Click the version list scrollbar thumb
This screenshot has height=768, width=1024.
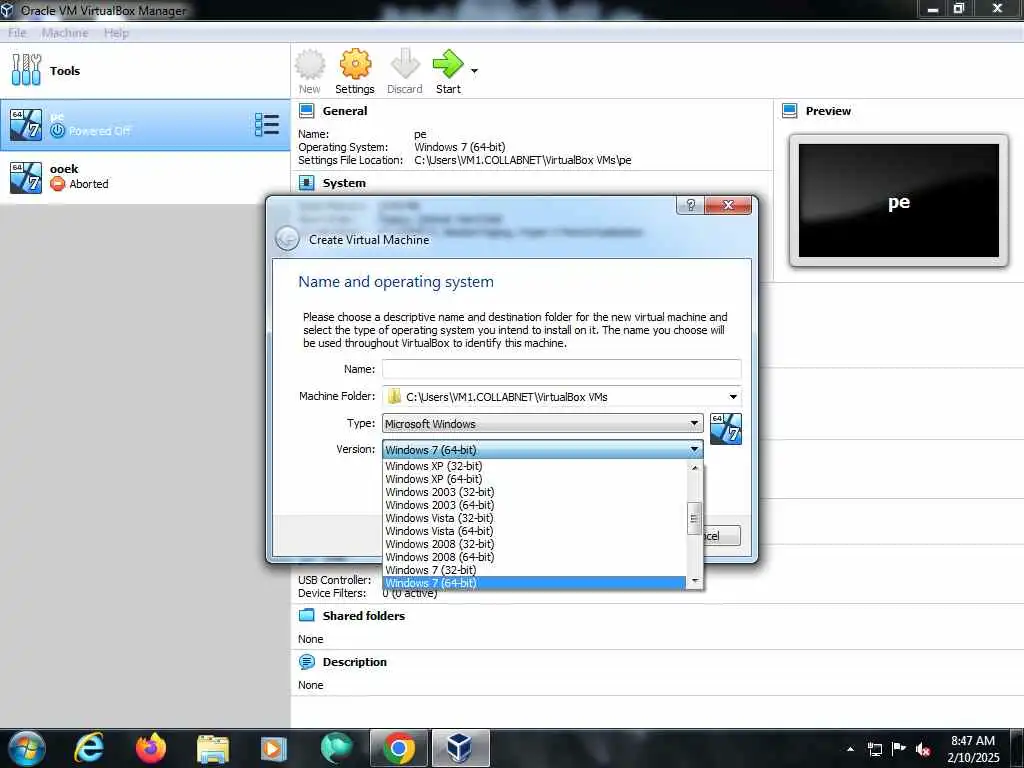[x=695, y=519]
